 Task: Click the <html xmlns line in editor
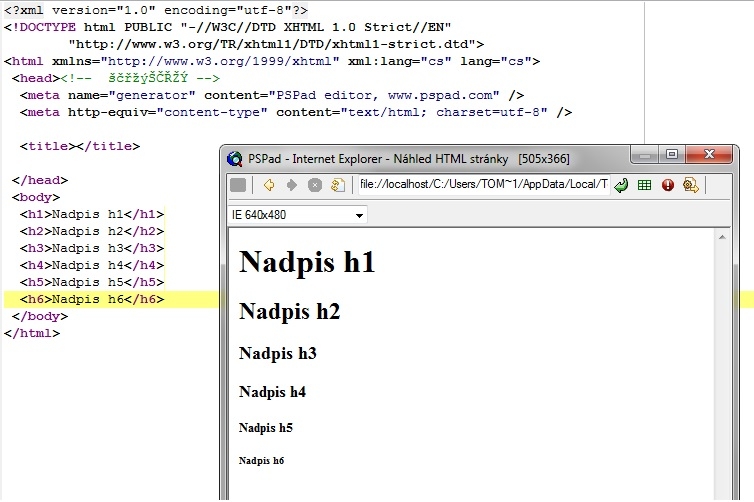pos(272,61)
